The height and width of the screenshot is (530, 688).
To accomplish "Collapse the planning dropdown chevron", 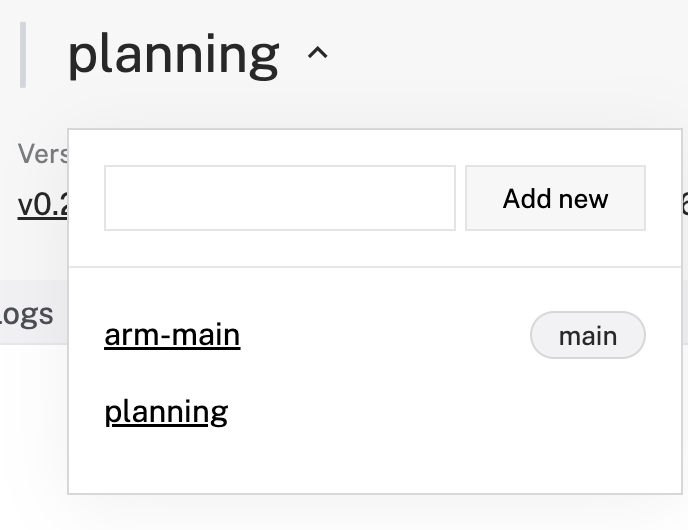I will 317,56.
